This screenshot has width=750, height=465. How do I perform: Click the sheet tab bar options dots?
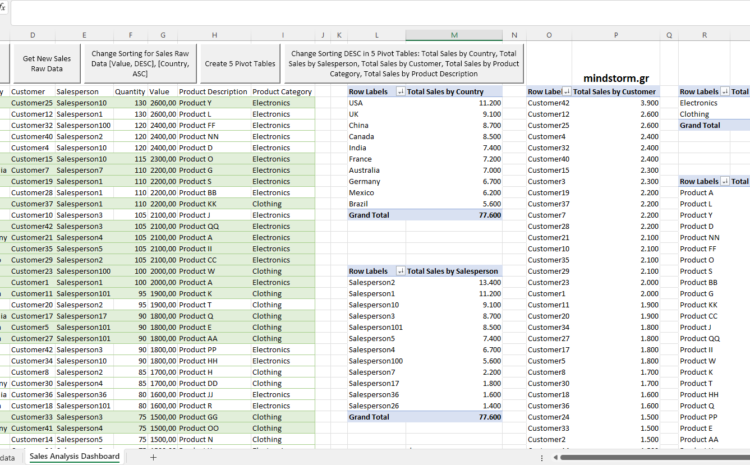point(541,458)
